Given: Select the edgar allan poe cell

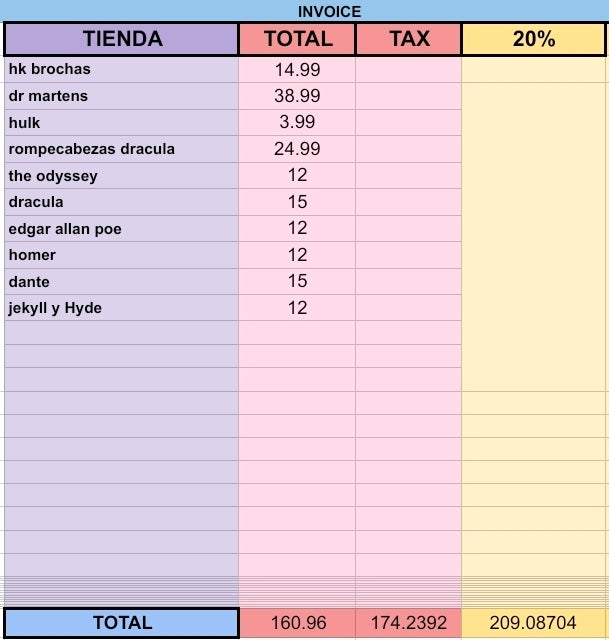Looking at the screenshot, I should click(121, 229).
